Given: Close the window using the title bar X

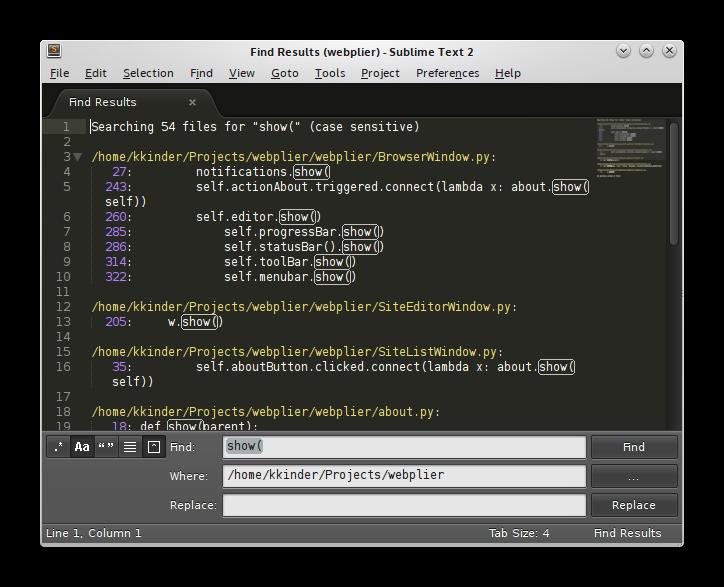Looking at the screenshot, I should [669, 51].
